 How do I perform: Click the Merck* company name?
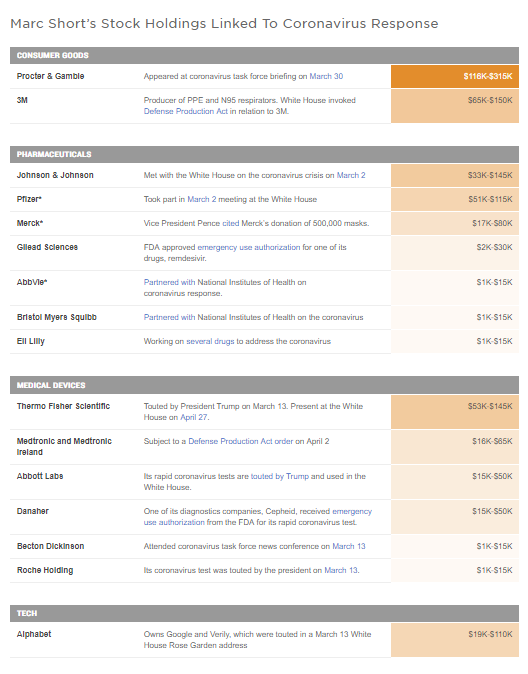(30, 223)
